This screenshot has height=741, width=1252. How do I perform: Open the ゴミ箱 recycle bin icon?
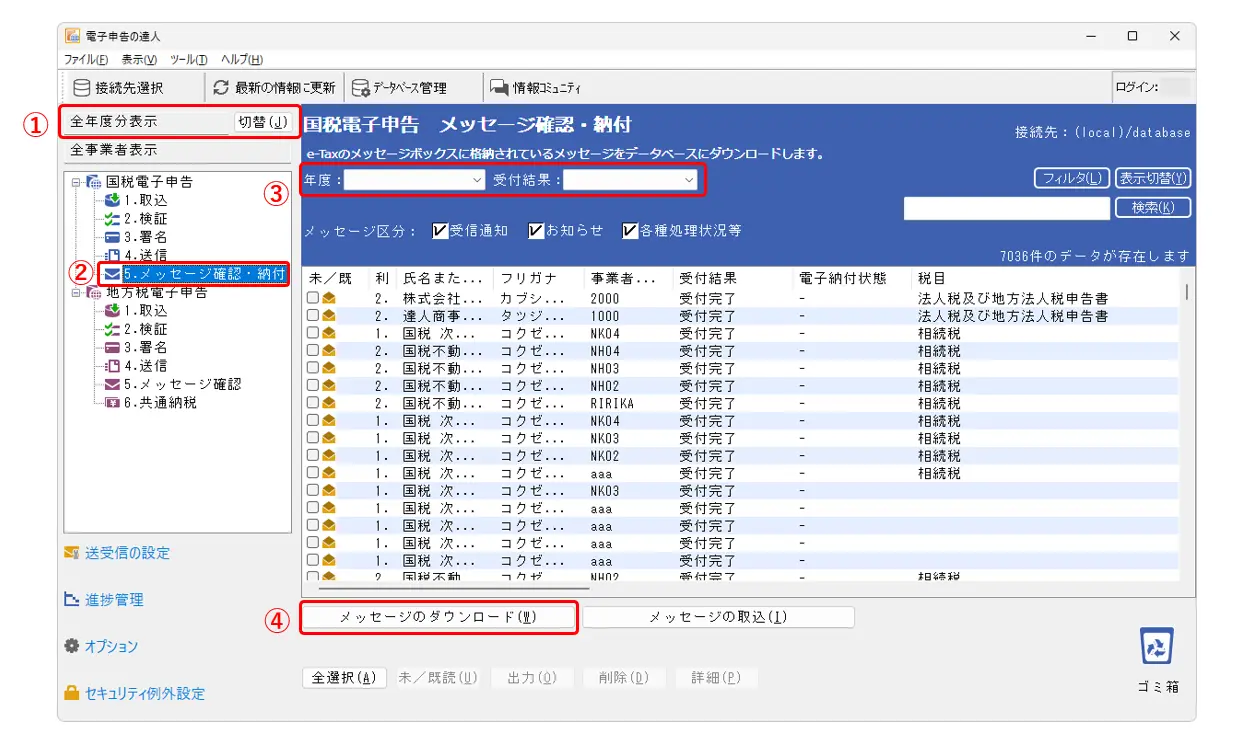1155,647
